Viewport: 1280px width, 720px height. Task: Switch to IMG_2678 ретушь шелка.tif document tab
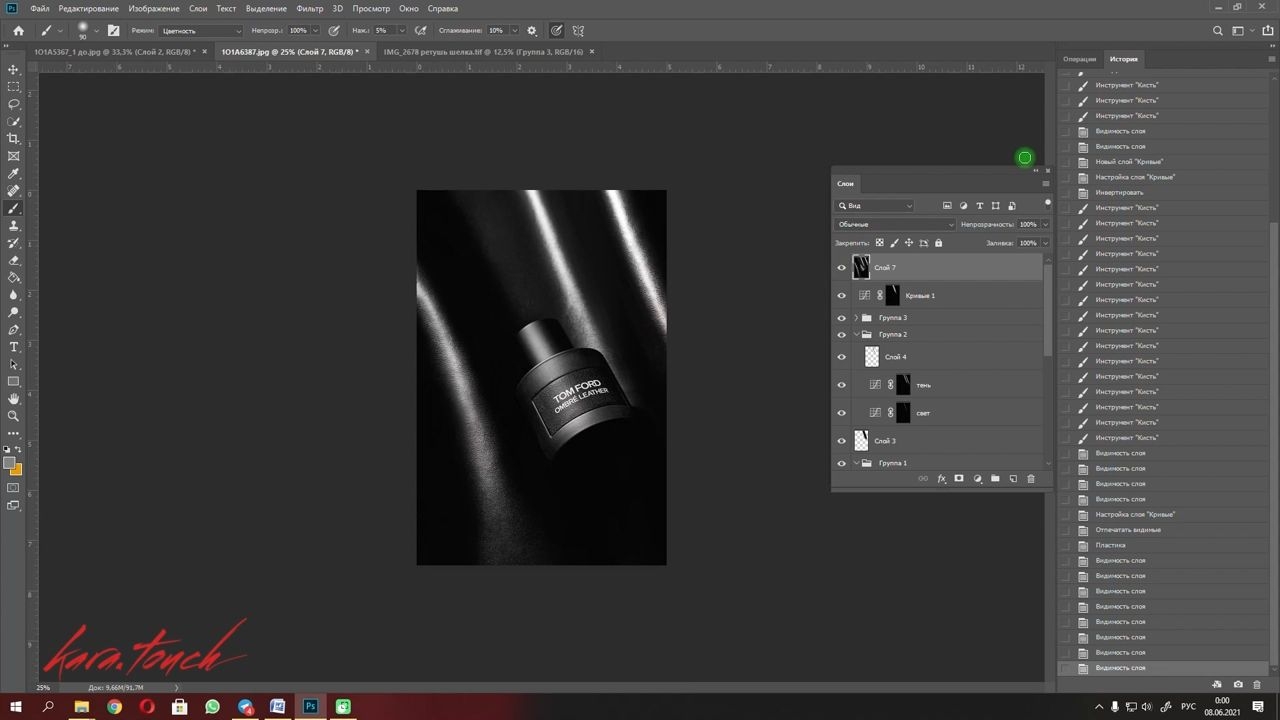coord(483,51)
